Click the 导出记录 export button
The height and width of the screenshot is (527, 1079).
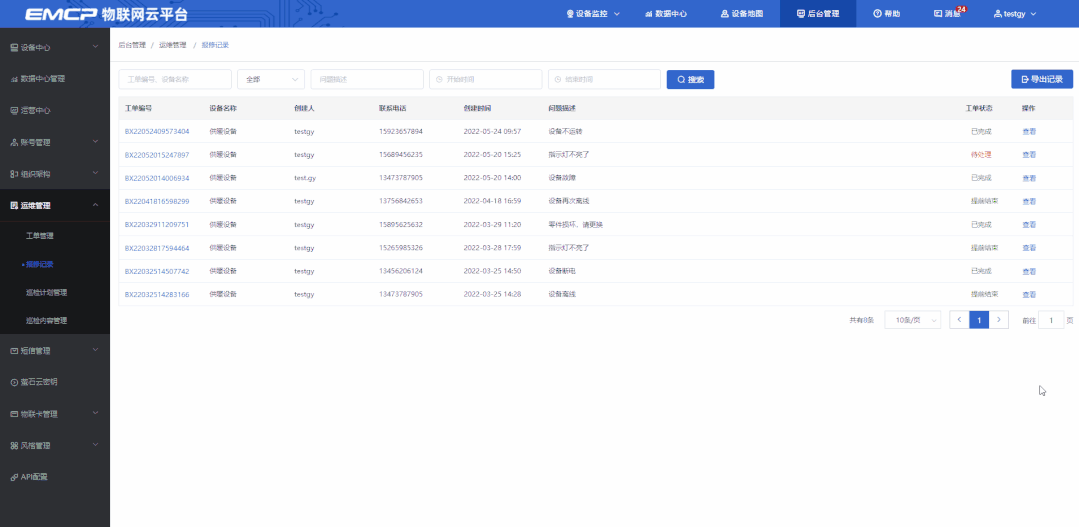[x=1042, y=79]
